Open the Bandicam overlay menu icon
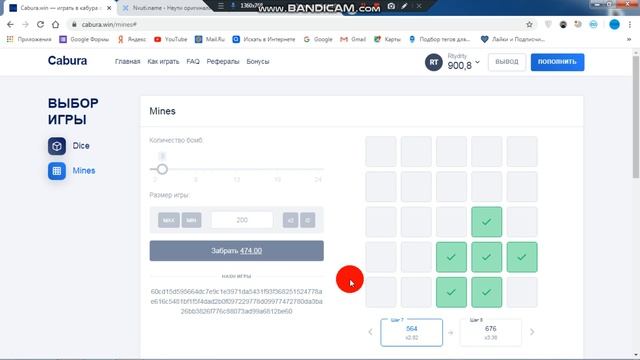640x360 pixels. 221,6
